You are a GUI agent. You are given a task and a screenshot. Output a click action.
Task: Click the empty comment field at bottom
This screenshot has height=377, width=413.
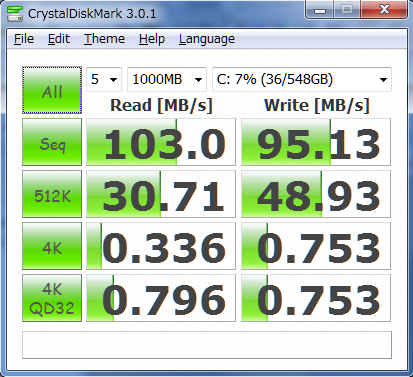tap(207, 345)
